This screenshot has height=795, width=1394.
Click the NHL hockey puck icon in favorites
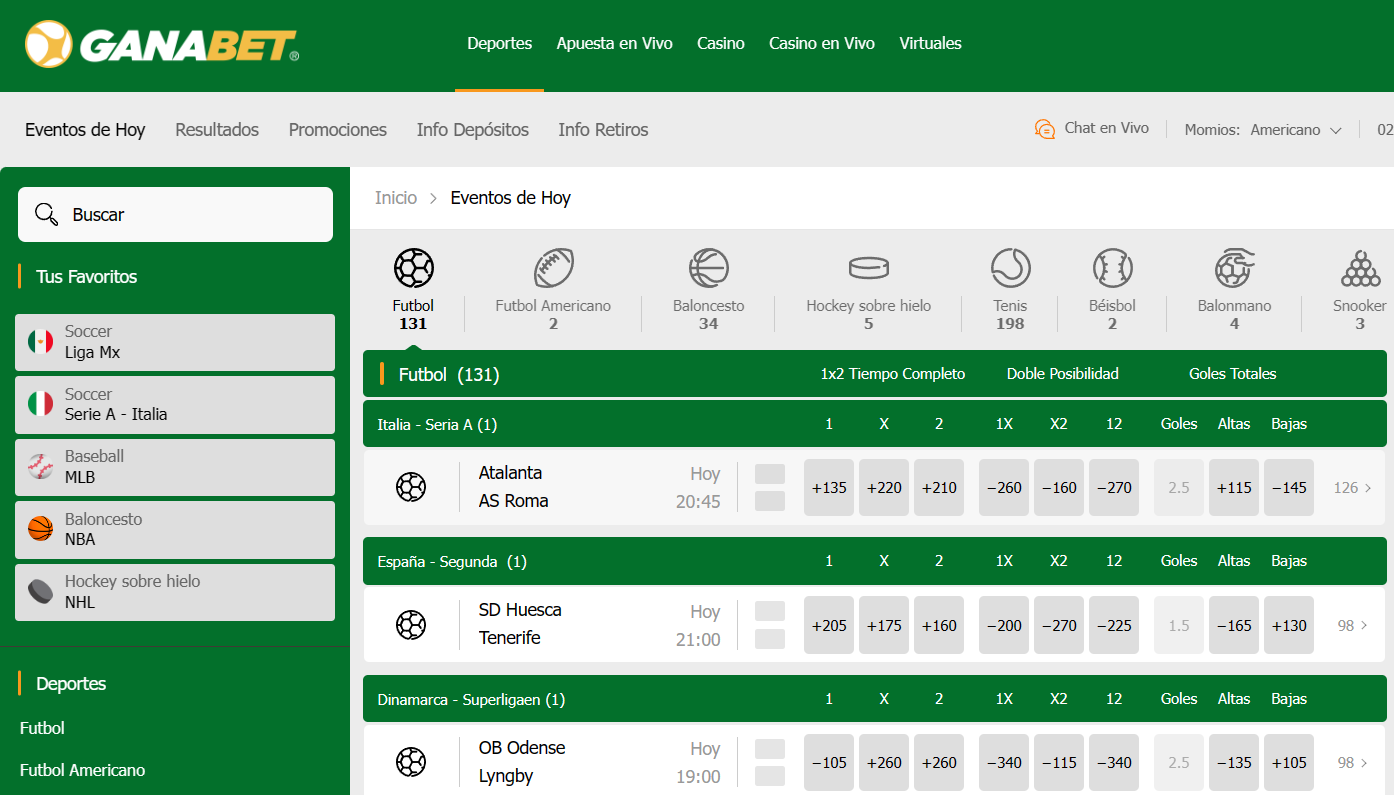tap(40, 592)
